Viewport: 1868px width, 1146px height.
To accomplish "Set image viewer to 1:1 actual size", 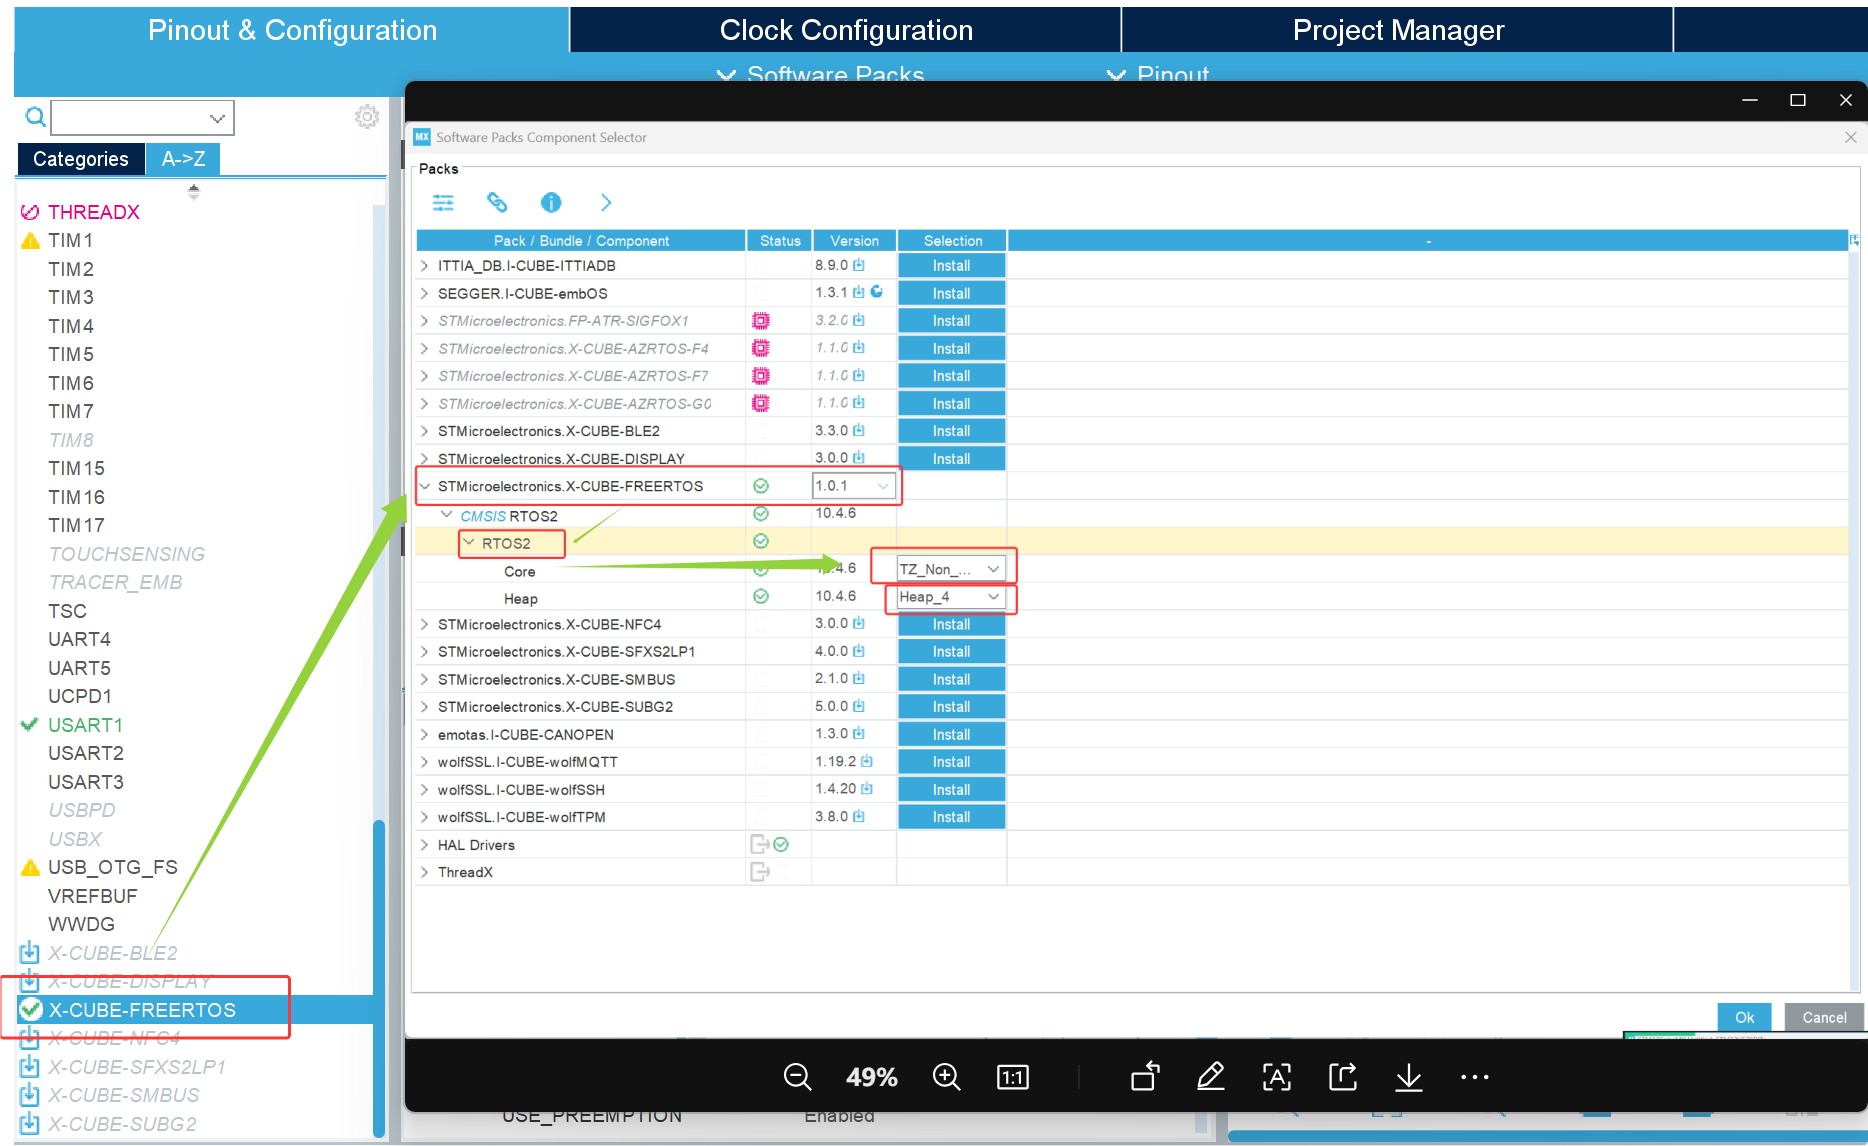I will (1013, 1077).
